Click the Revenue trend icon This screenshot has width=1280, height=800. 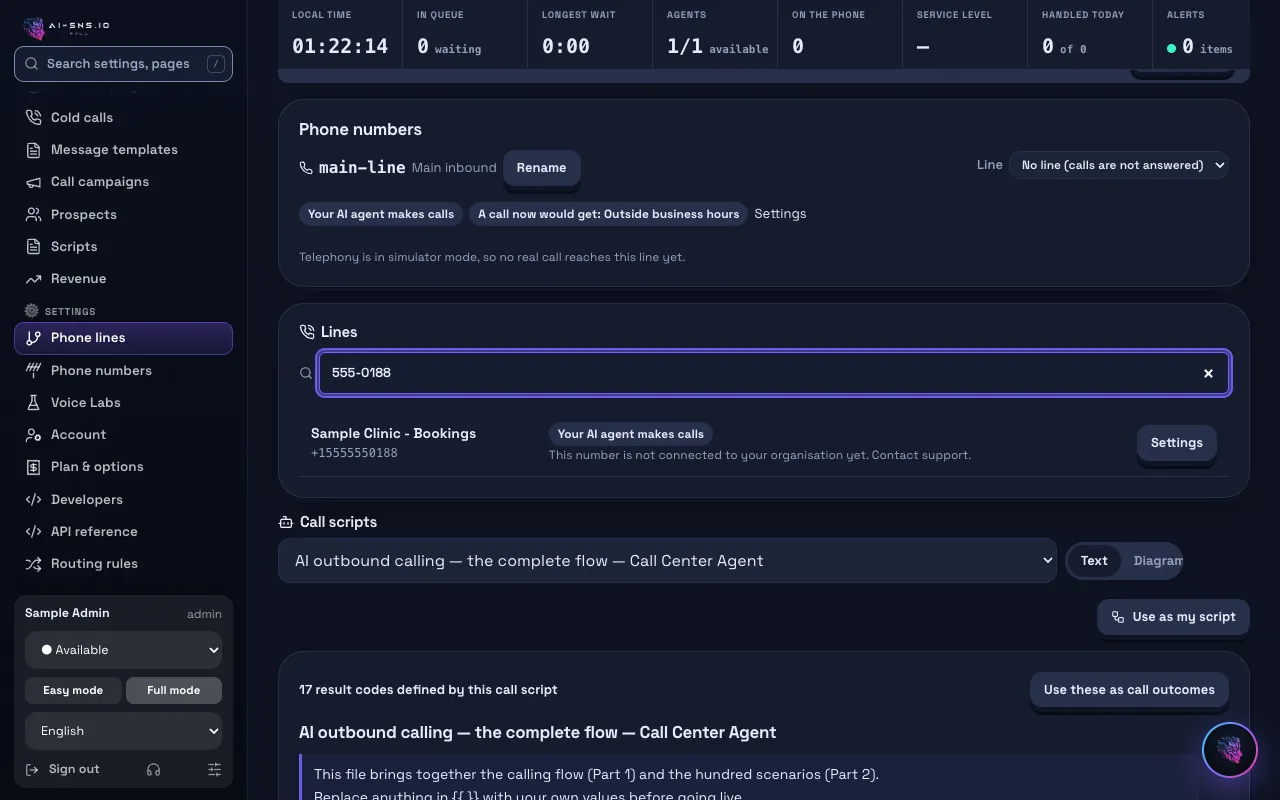(x=33, y=279)
